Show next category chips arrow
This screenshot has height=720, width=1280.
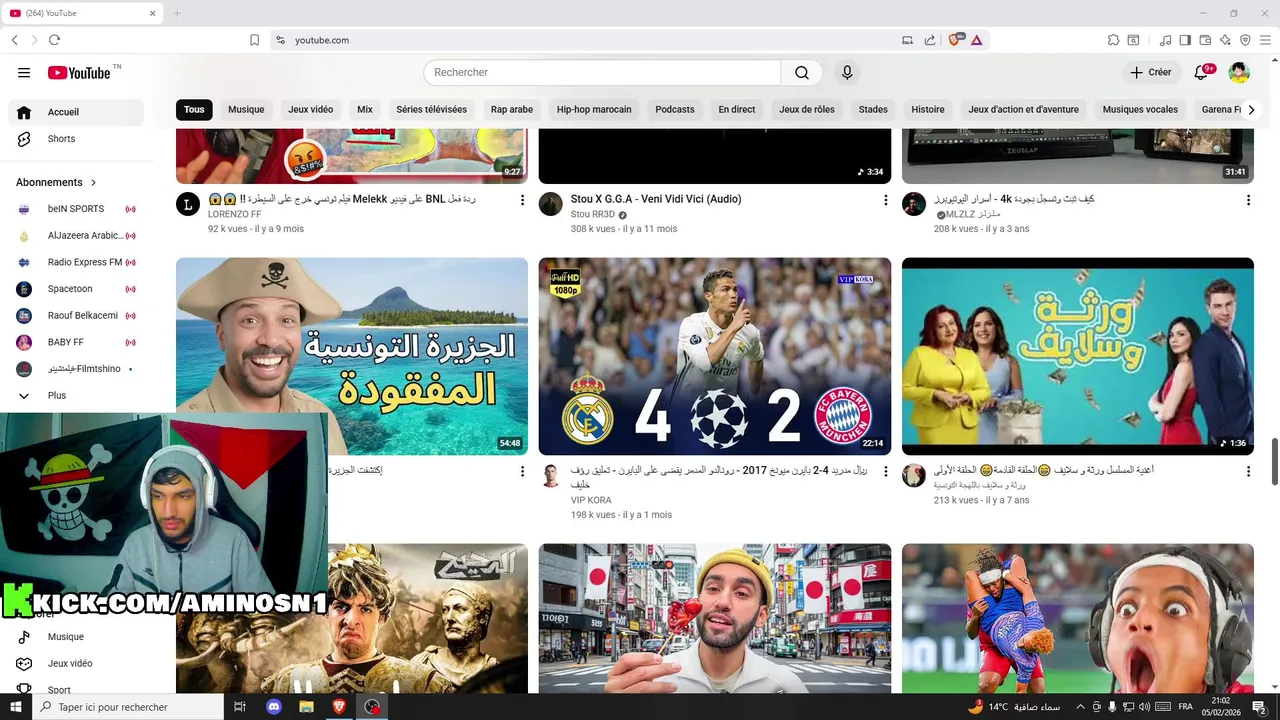click(1250, 110)
